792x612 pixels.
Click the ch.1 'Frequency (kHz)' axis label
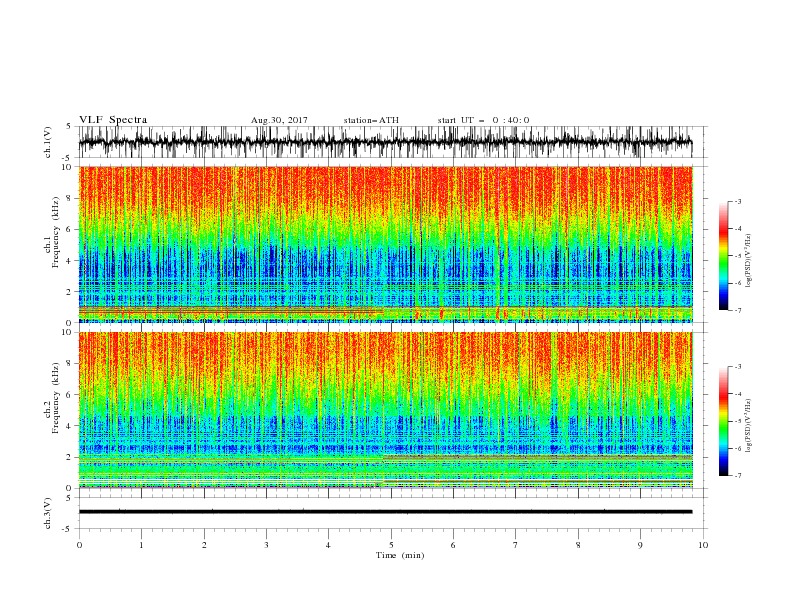pos(56,230)
